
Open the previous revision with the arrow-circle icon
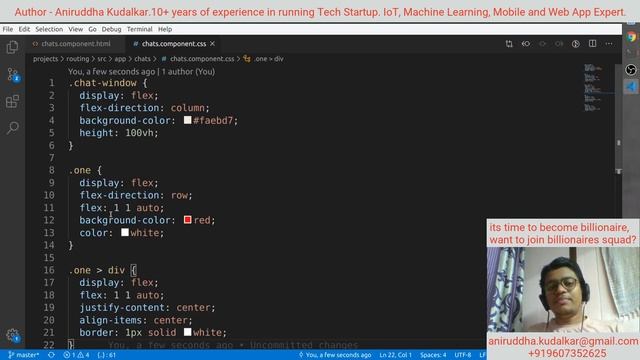526,44
